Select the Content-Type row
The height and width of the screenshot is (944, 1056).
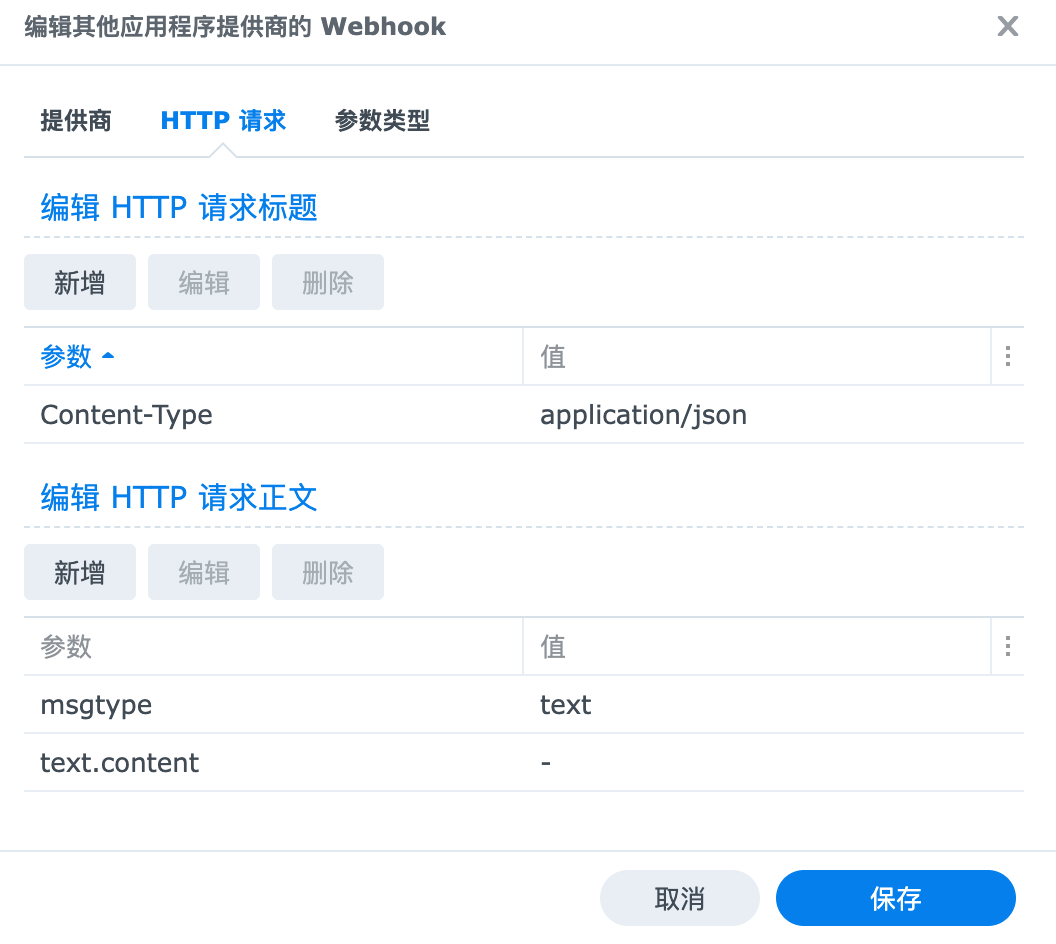524,415
